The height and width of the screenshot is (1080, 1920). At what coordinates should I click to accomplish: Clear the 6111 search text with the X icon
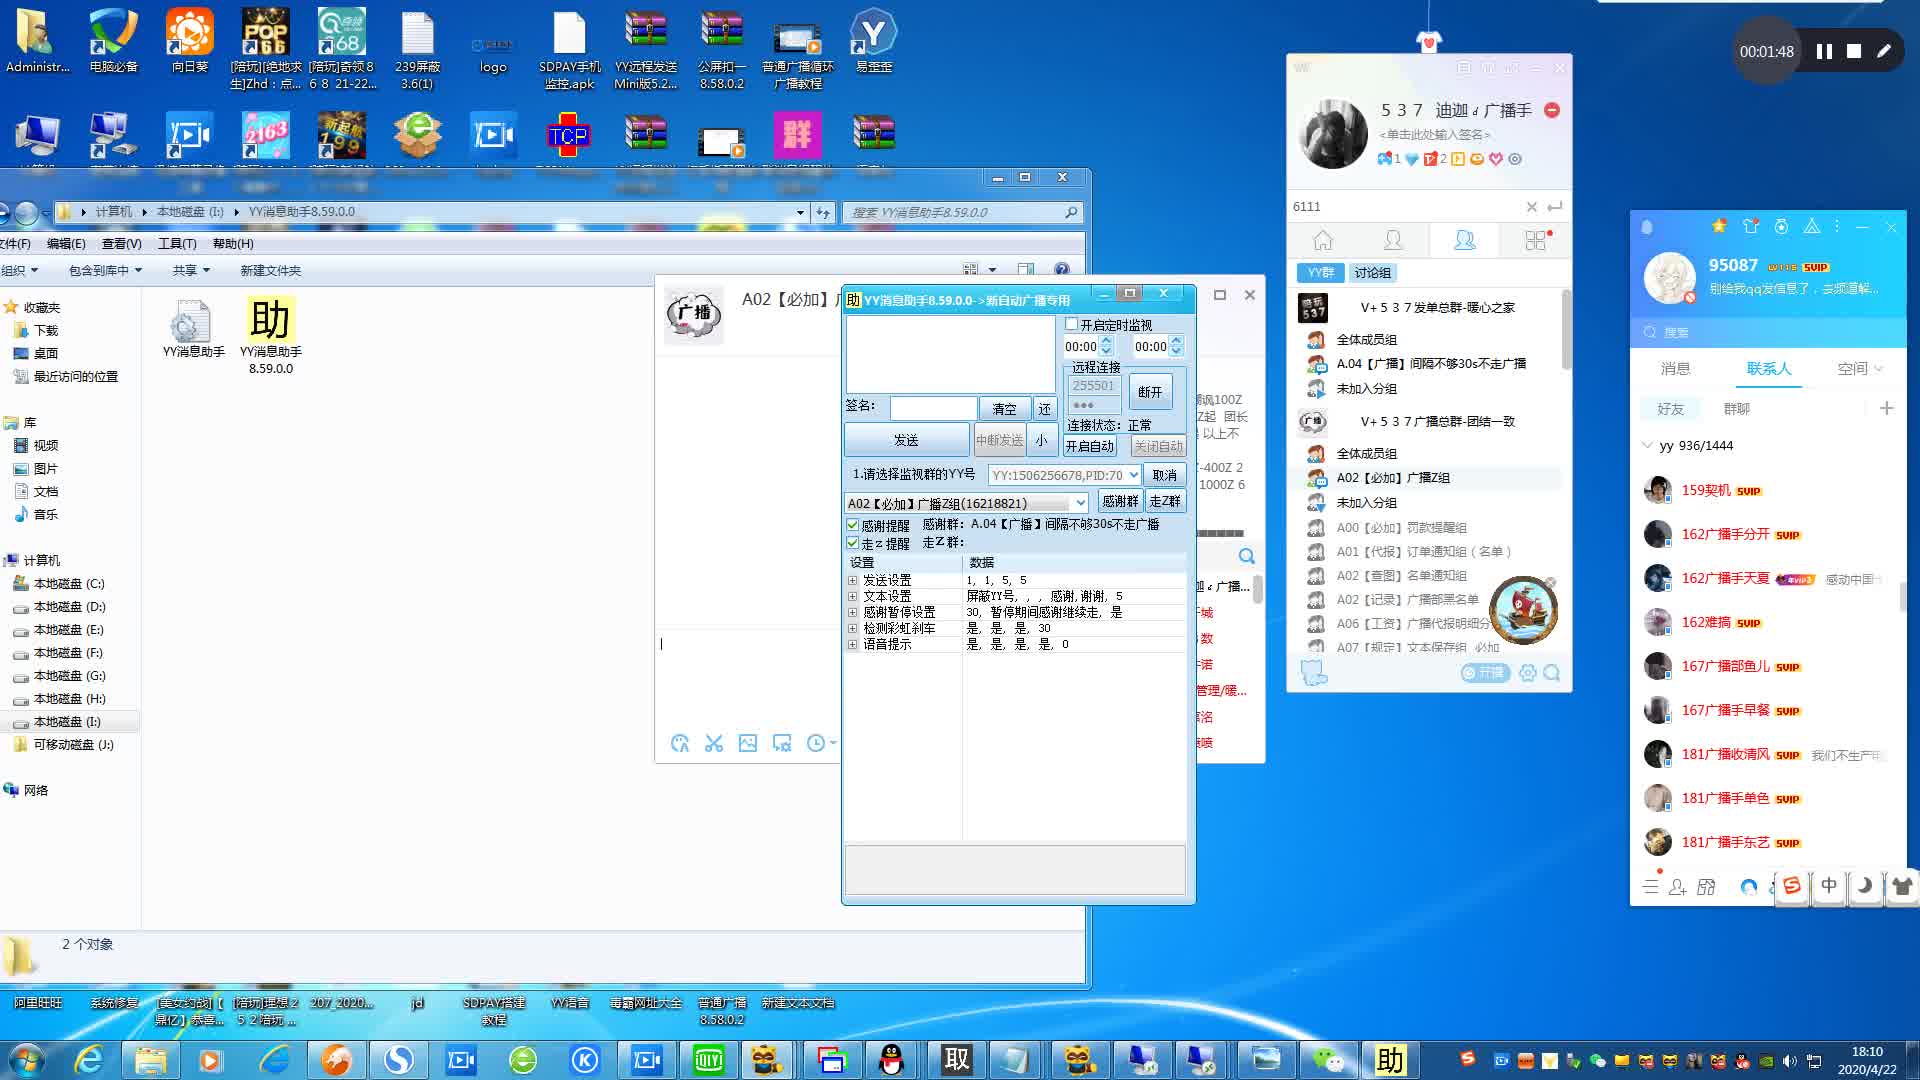coord(1531,207)
